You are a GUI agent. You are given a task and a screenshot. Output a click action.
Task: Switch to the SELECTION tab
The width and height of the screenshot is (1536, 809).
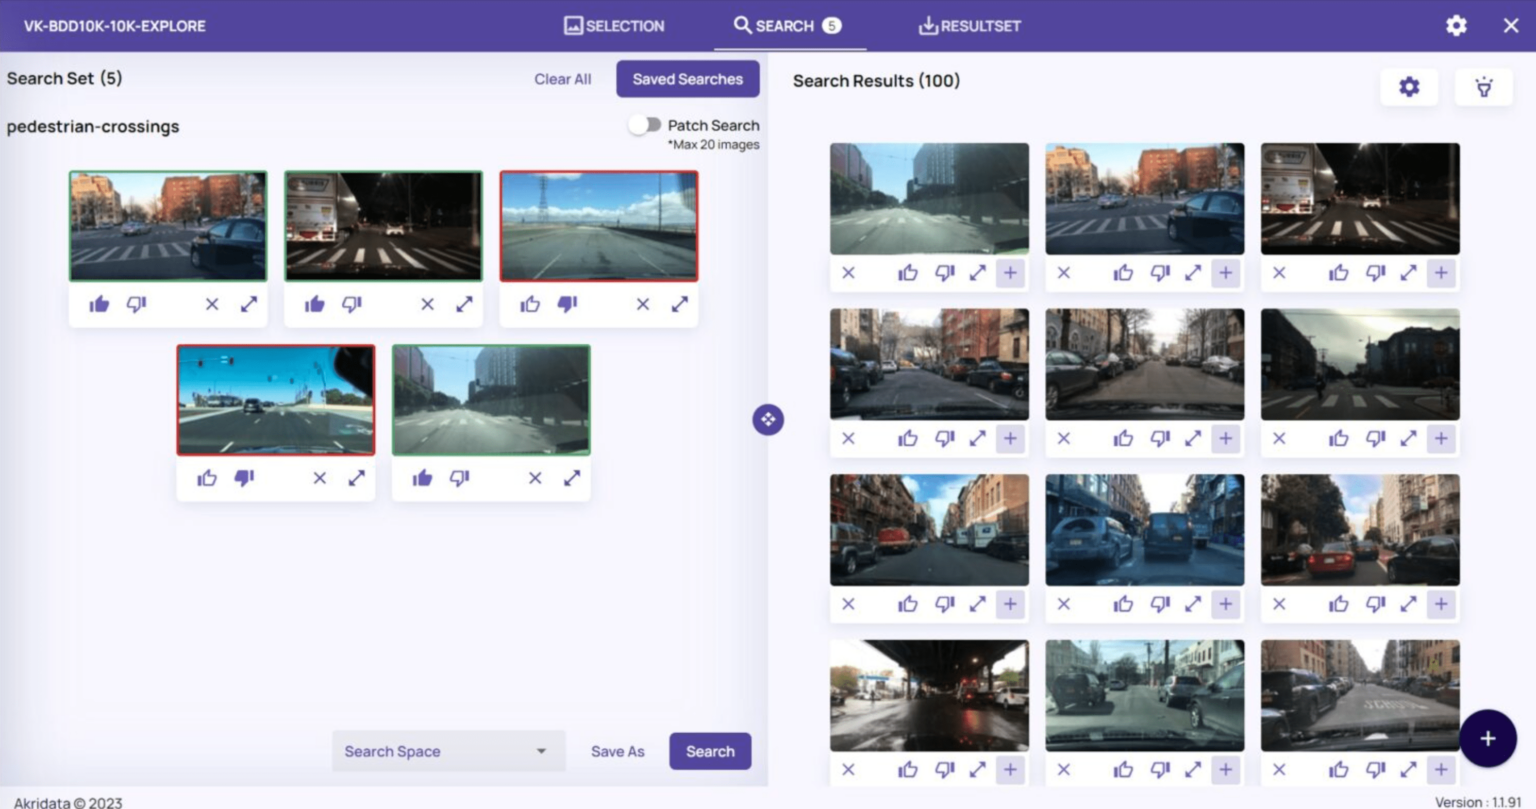point(613,26)
